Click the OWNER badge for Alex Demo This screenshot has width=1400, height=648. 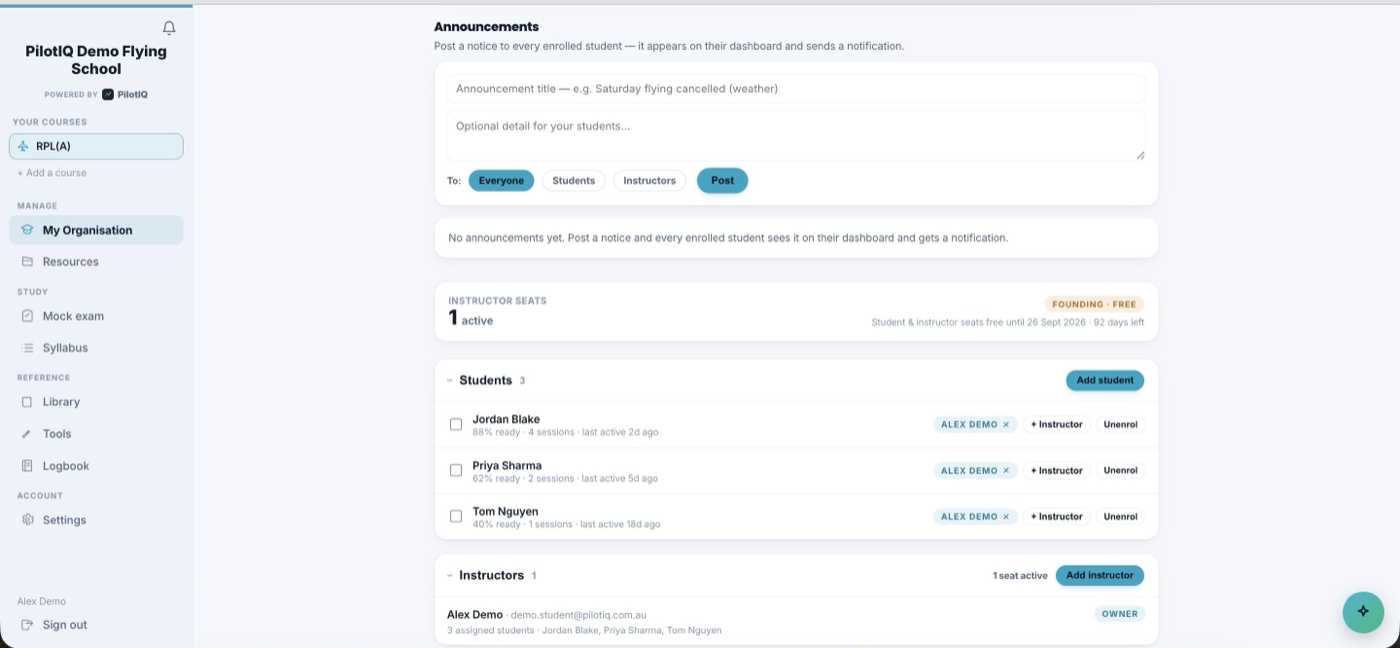[x=1119, y=614]
